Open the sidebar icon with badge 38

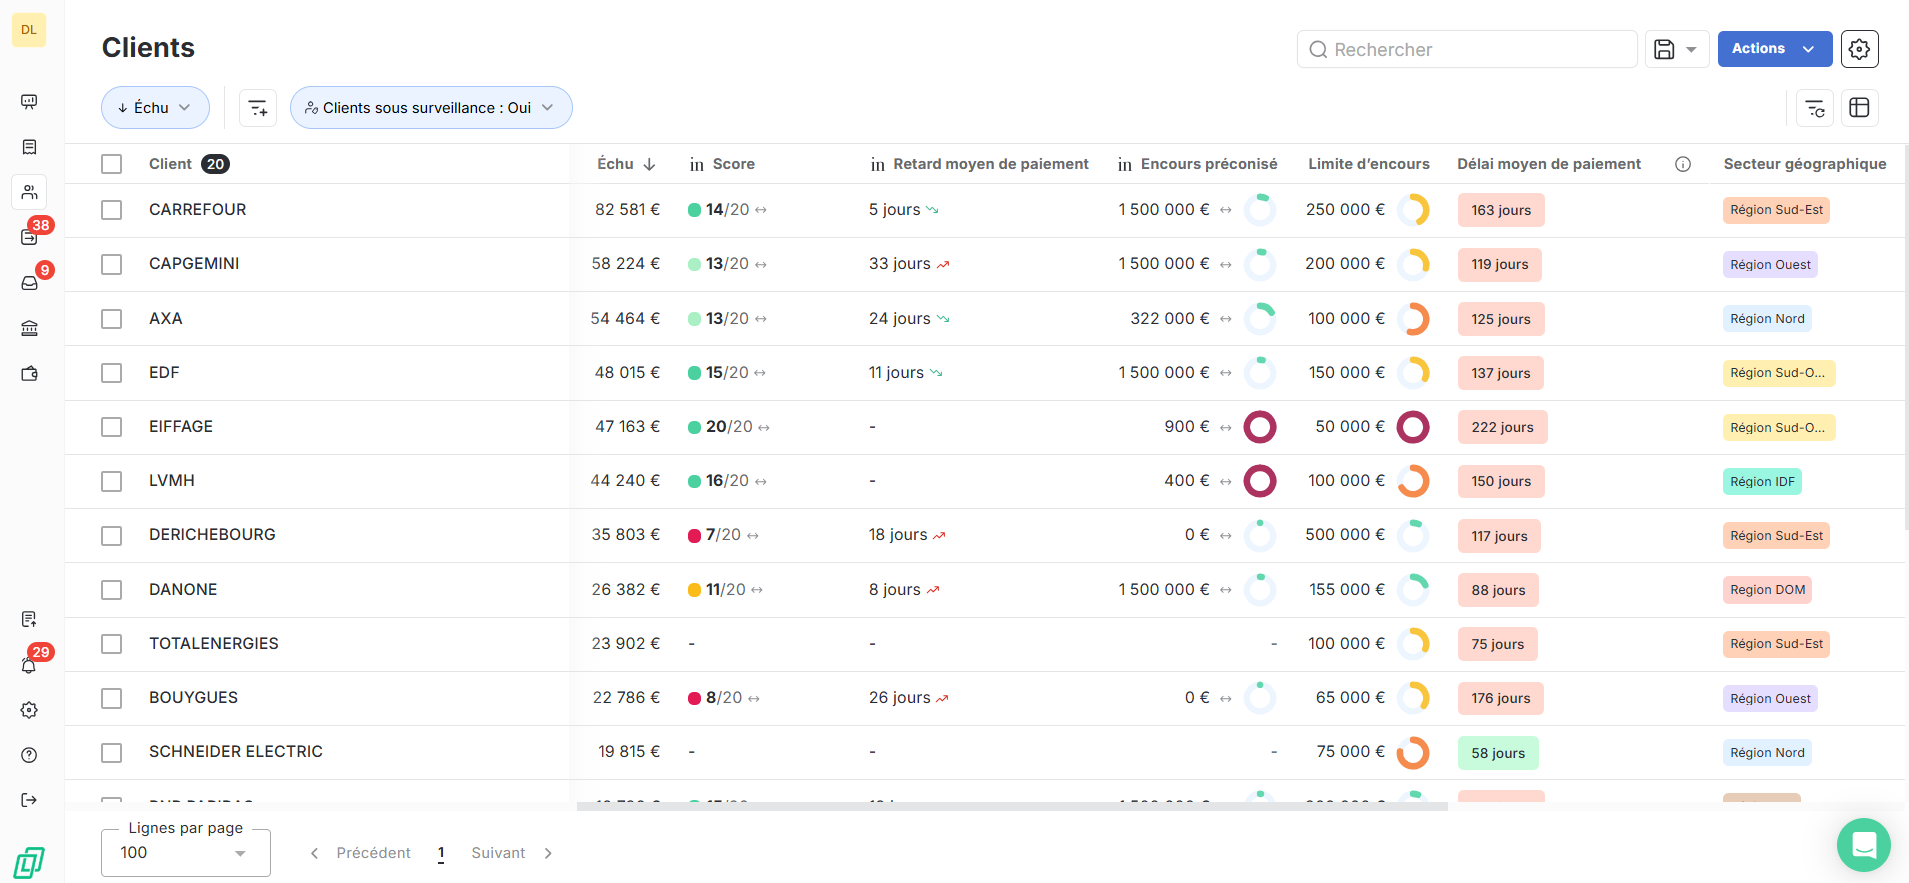[29, 237]
